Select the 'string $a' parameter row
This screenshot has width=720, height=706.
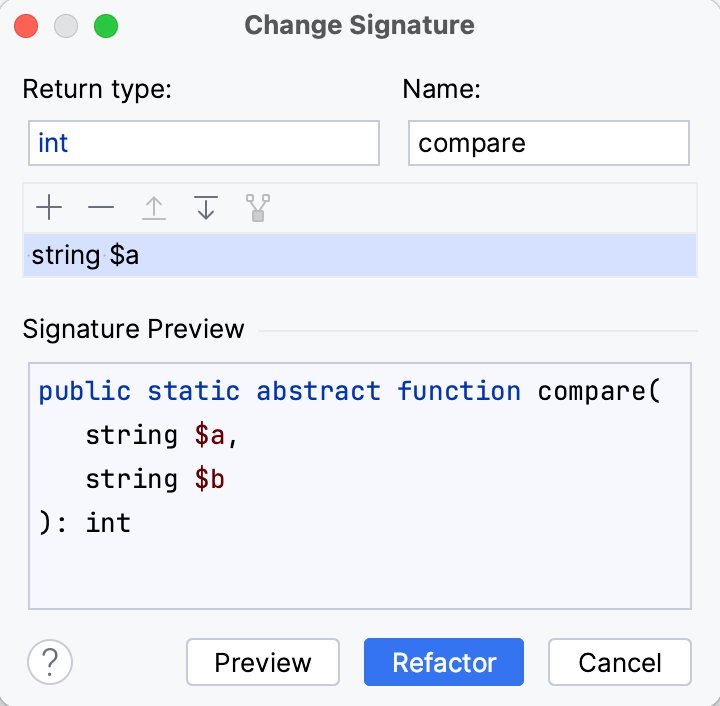coord(360,255)
